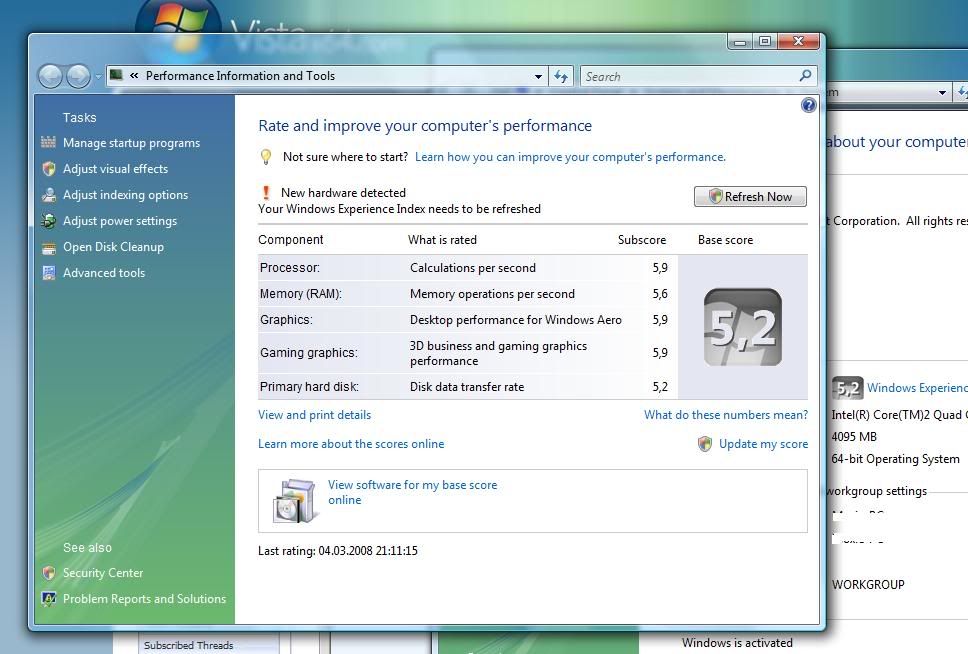Open What do these numbers mean link
968x654 pixels.
click(x=726, y=415)
